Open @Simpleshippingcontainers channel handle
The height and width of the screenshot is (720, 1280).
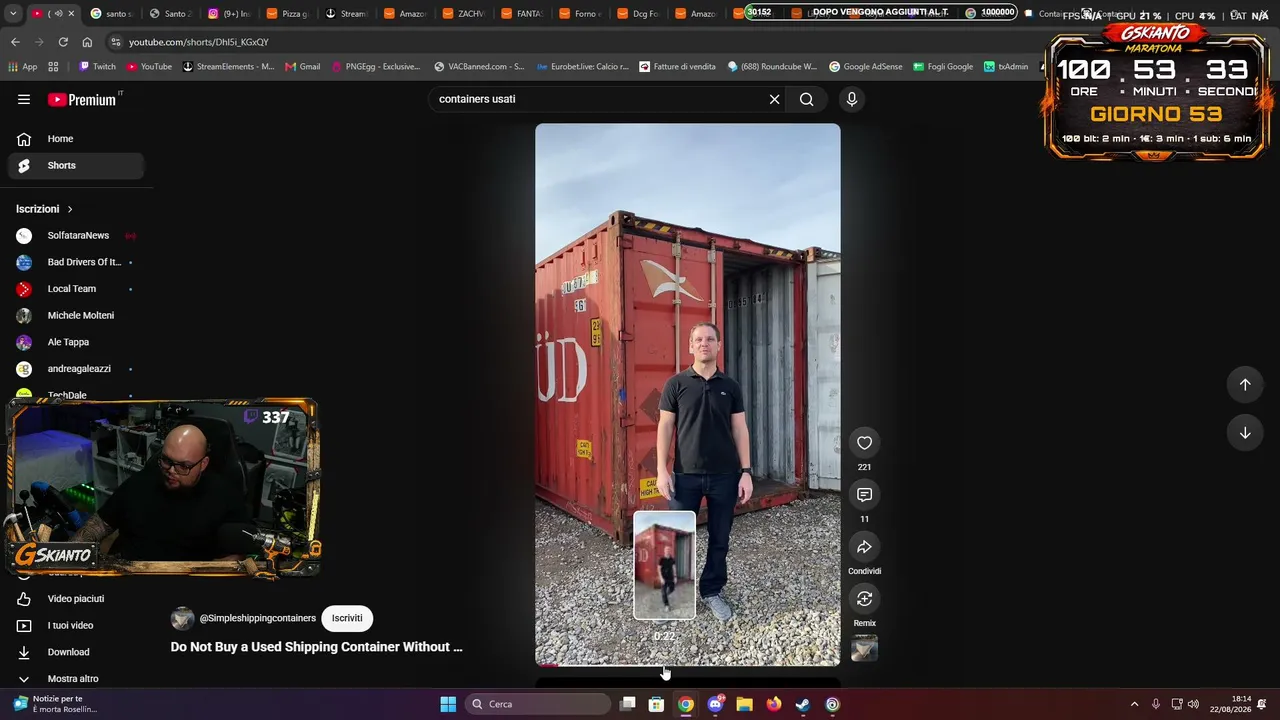pos(258,618)
